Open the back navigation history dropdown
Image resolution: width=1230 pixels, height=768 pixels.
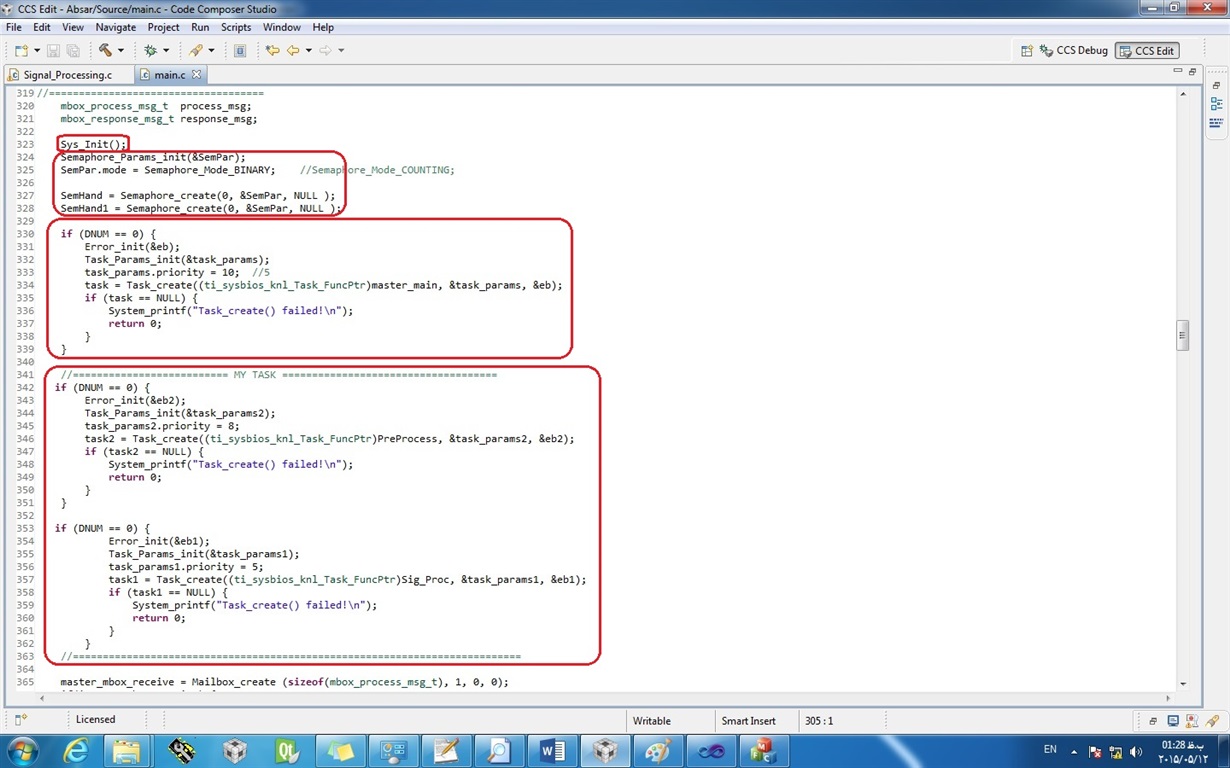tap(308, 50)
